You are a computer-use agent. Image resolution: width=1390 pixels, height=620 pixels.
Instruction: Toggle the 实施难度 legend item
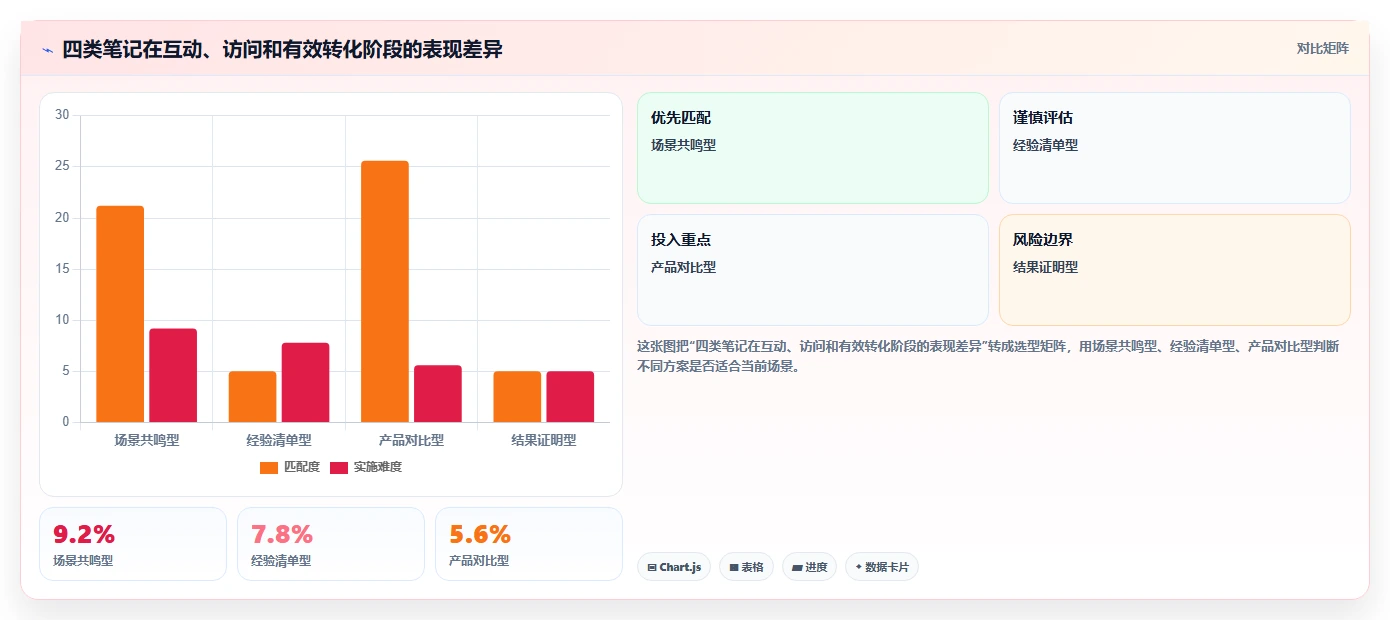pos(366,467)
